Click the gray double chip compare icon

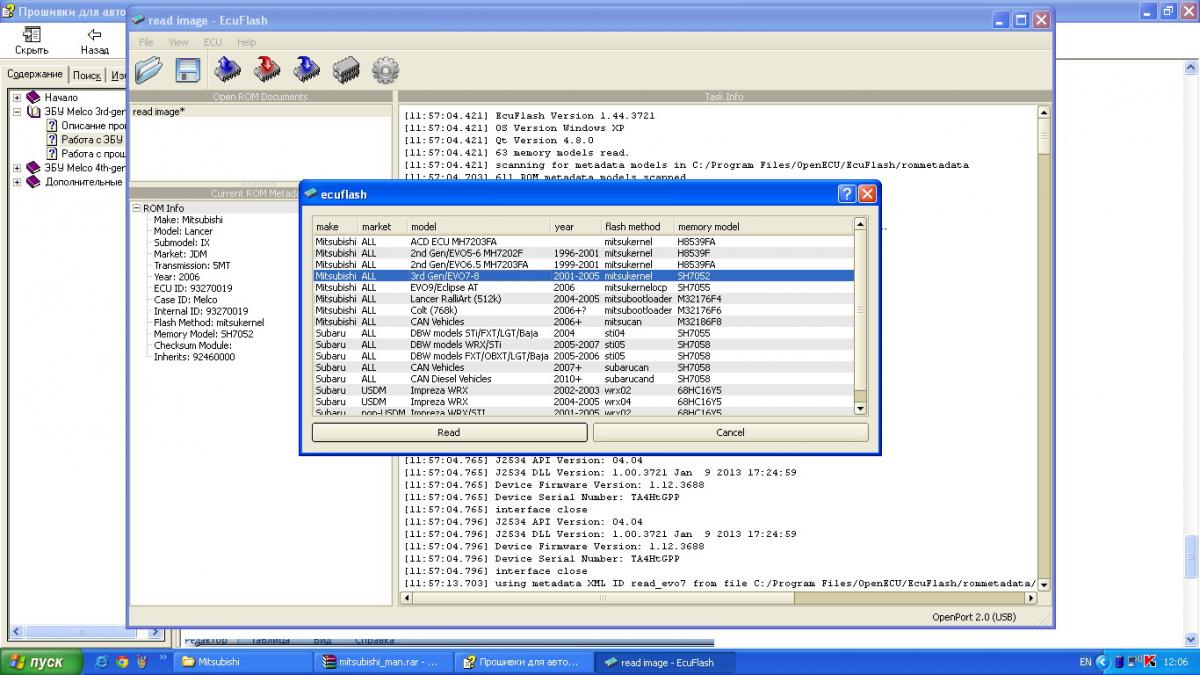[346, 69]
